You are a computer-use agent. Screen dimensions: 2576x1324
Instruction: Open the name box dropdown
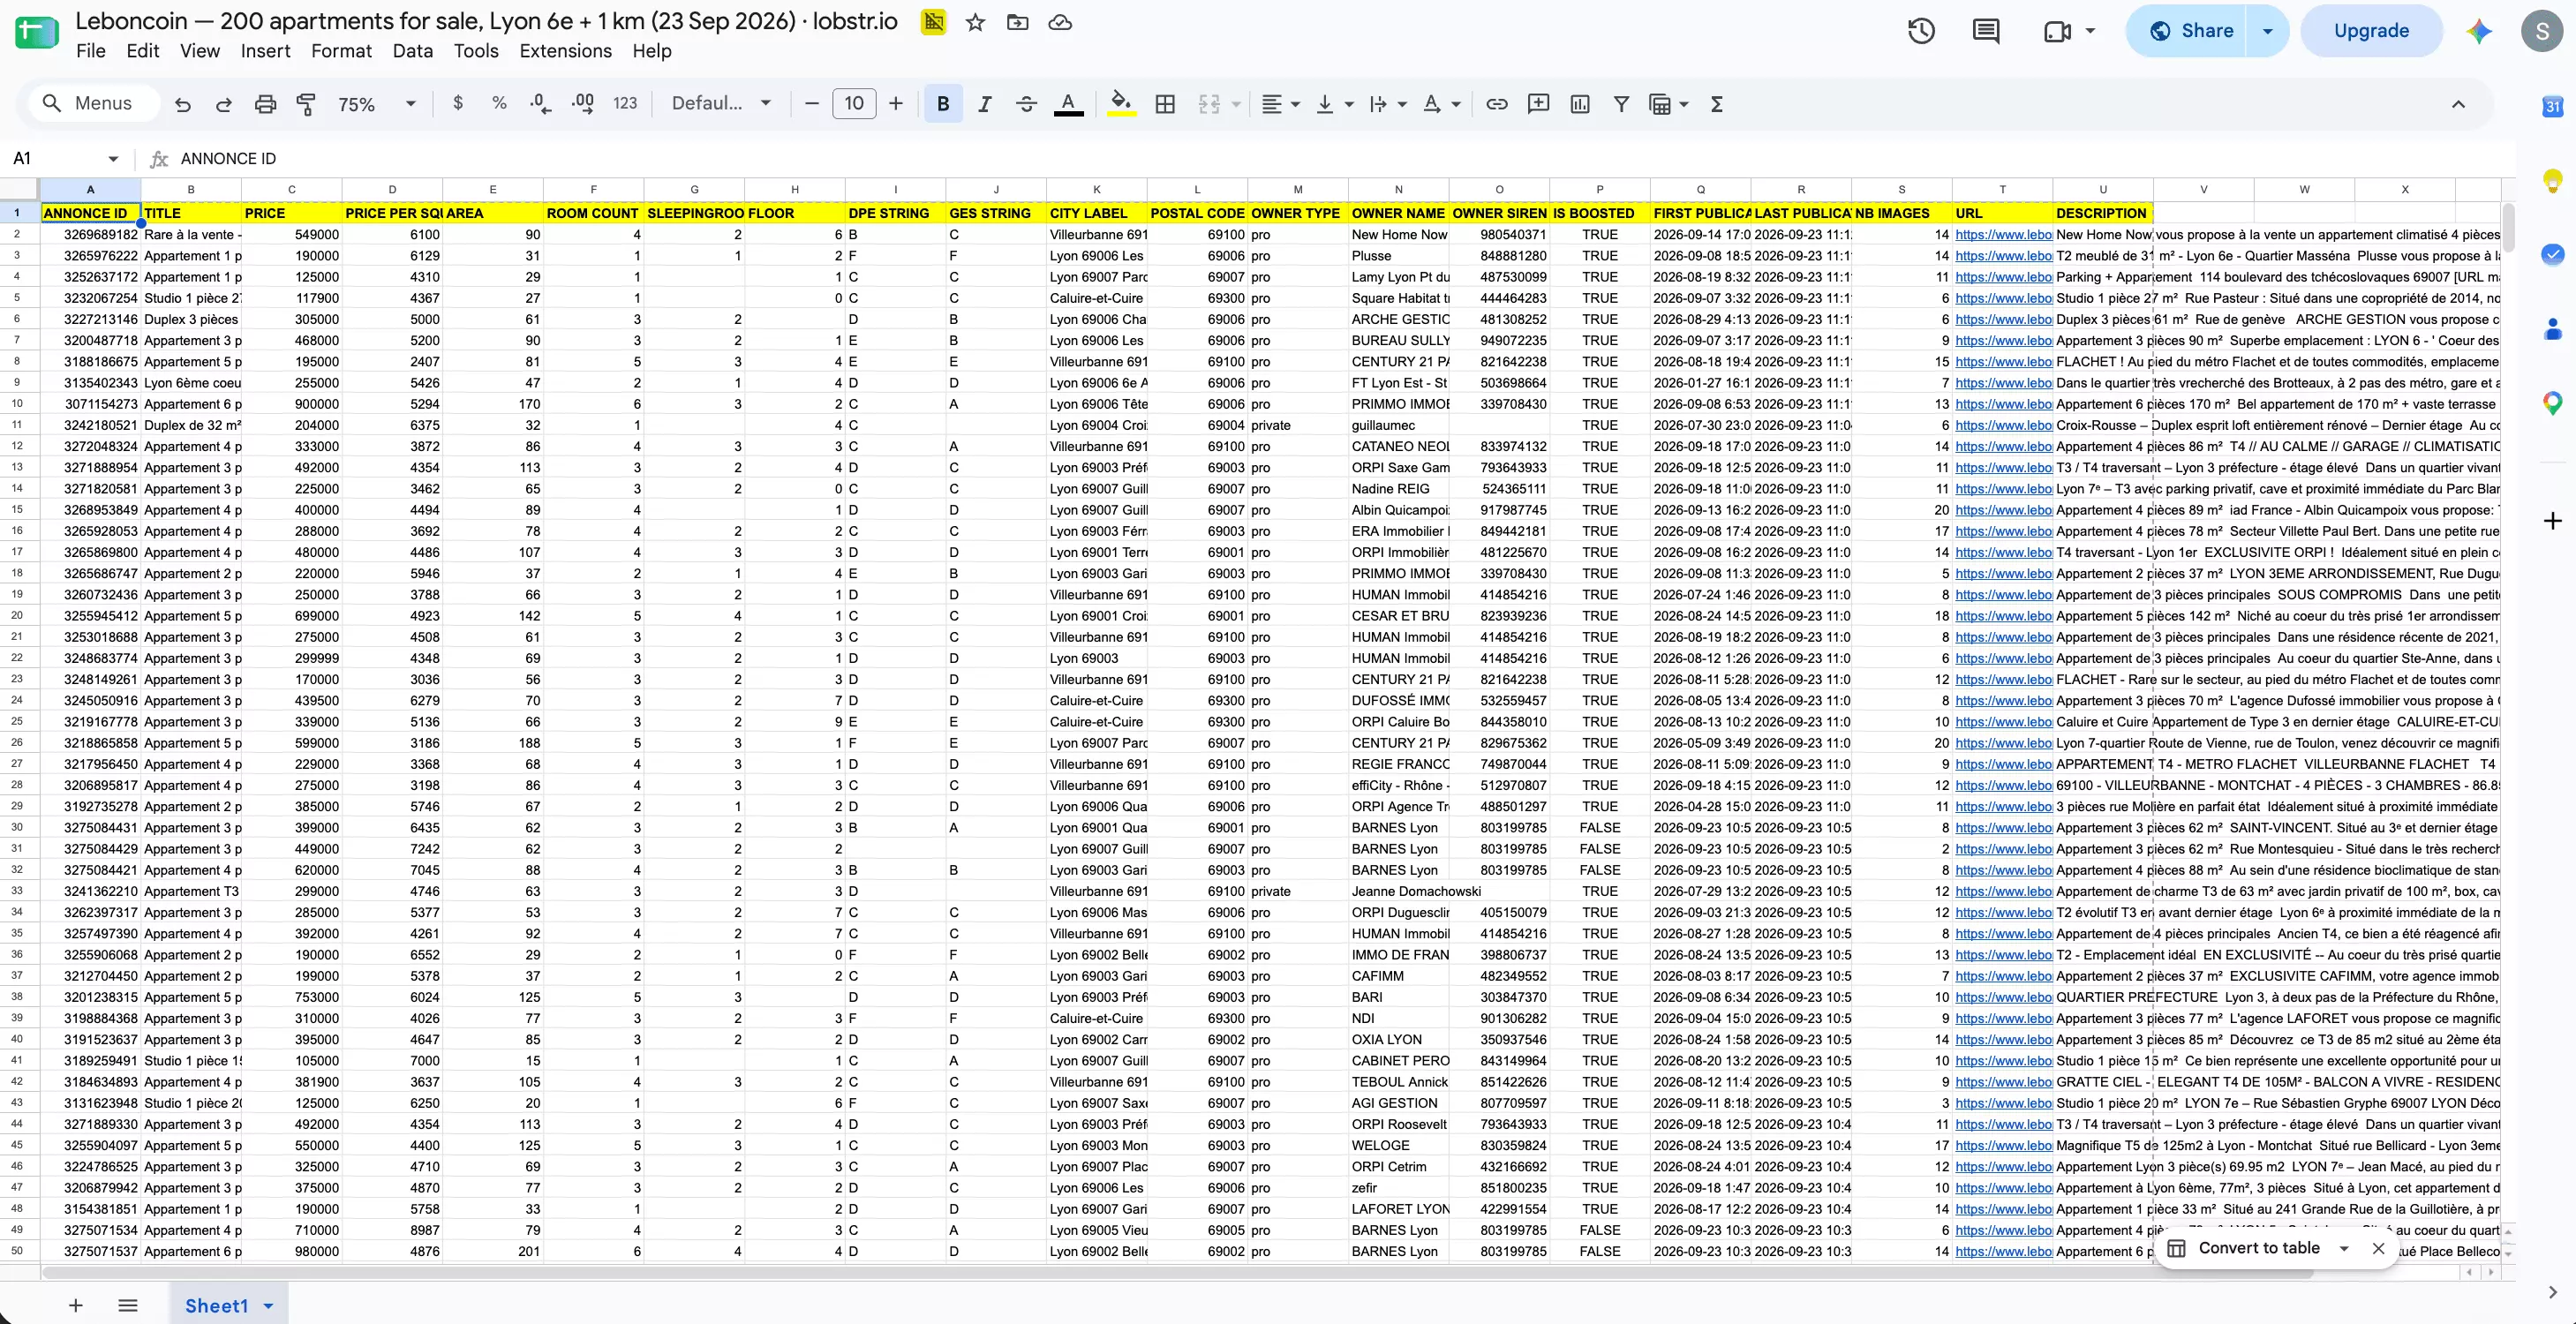113,159
